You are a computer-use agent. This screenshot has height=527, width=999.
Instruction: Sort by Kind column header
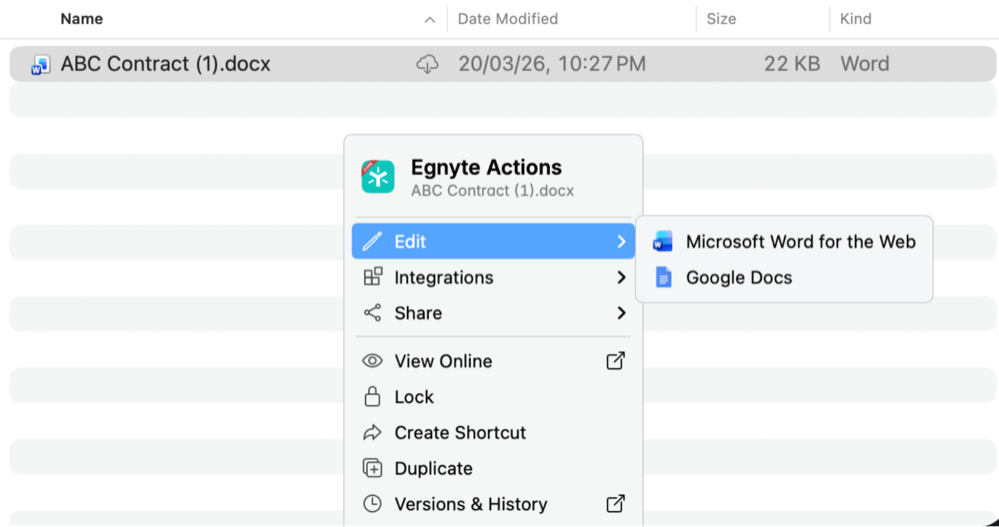coord(856,19)
